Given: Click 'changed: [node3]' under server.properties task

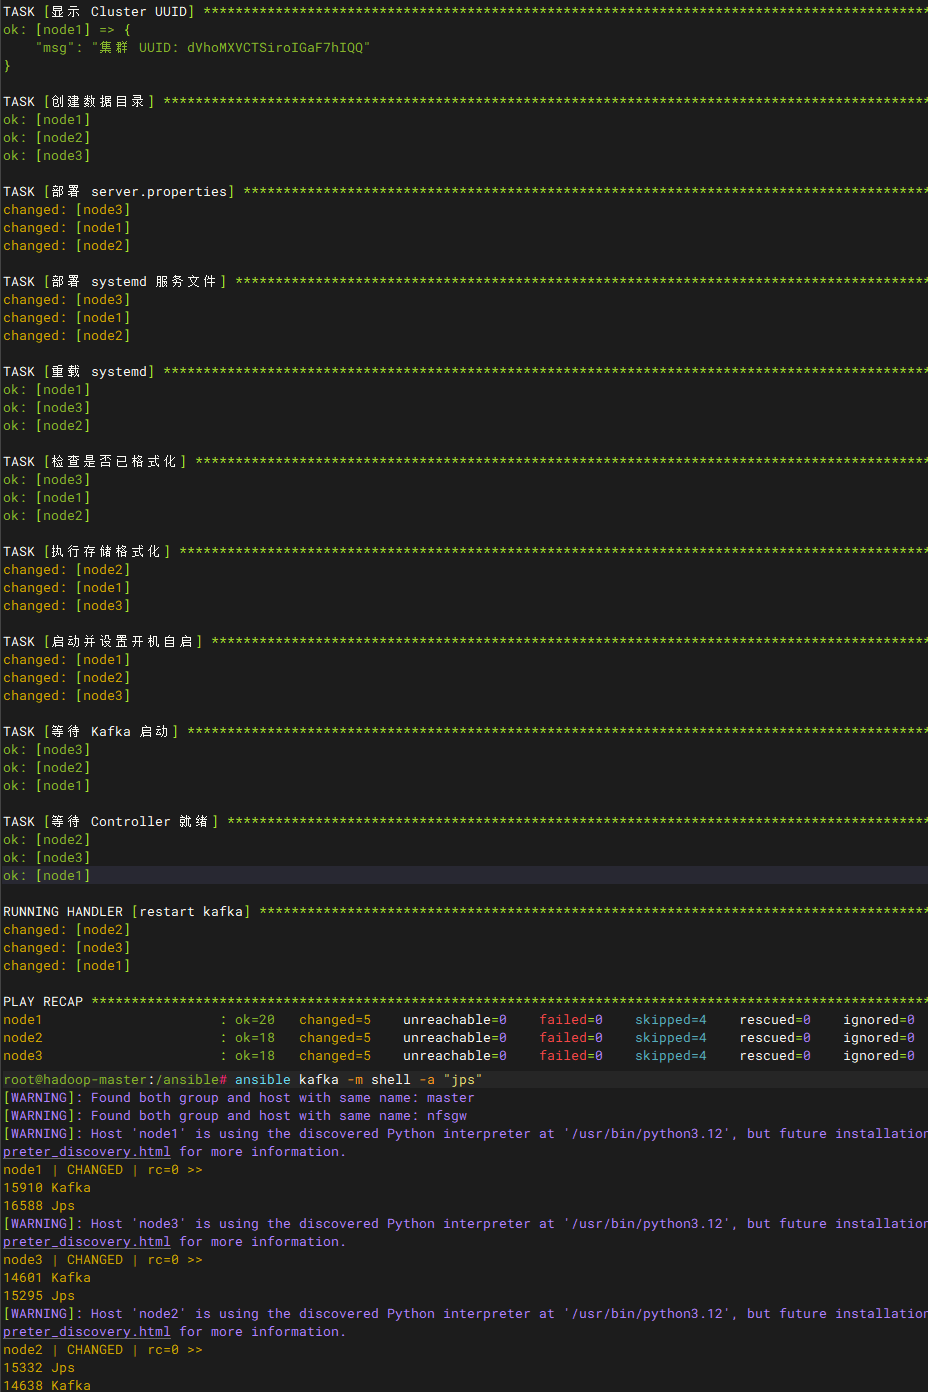Looking at the screenshot, I should tap(66, 210).
